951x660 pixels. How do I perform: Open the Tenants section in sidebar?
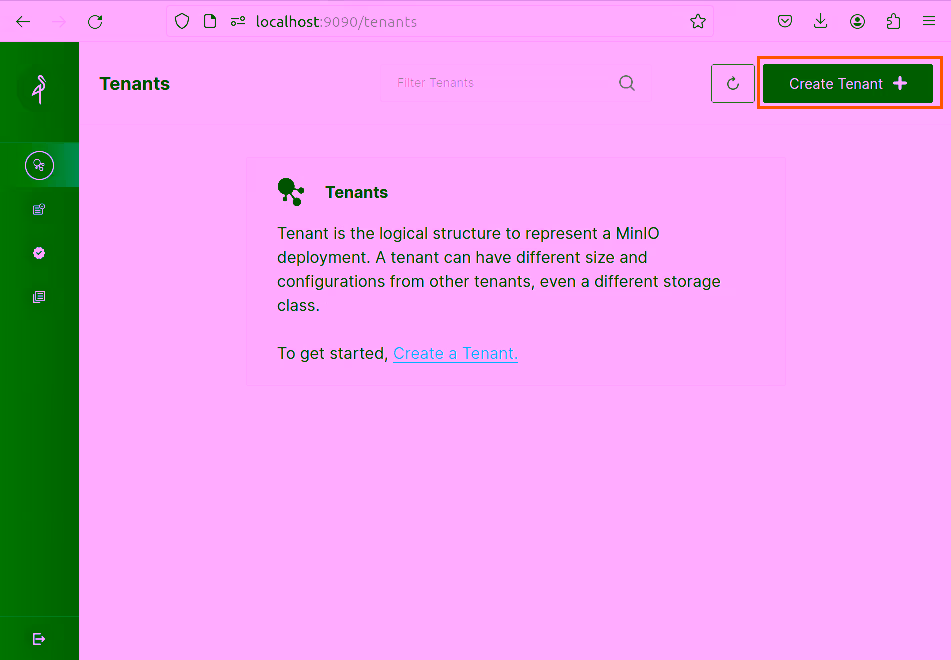39,165
